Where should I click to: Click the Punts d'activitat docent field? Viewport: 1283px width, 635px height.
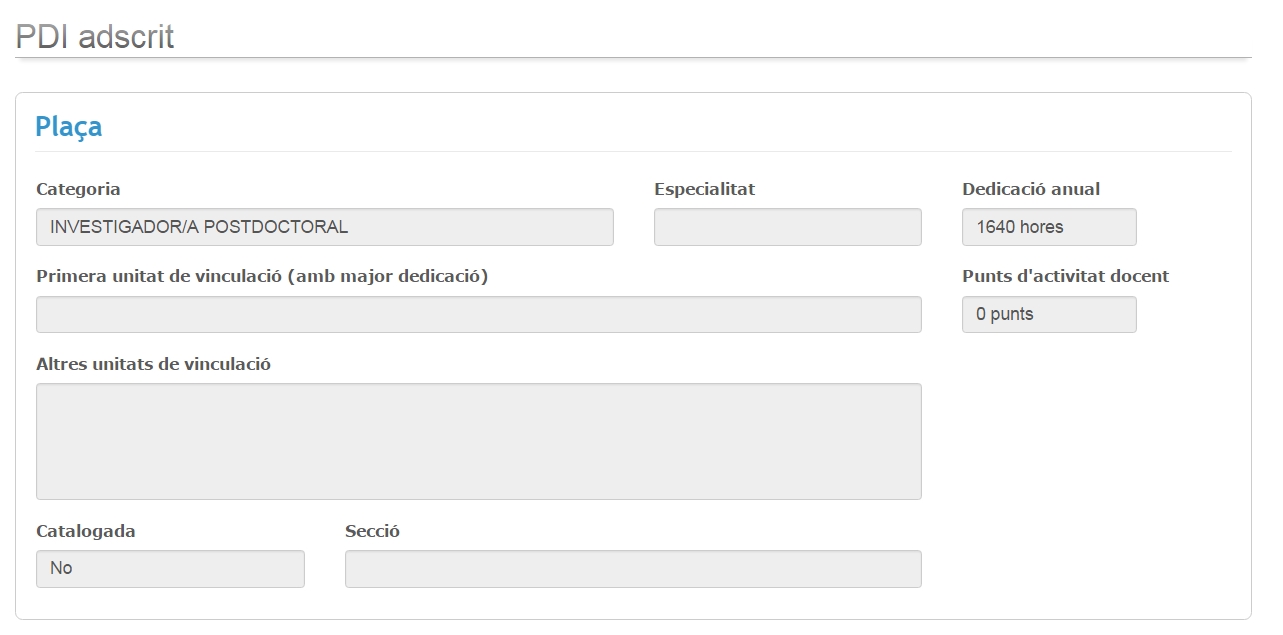coord(1048,314)
